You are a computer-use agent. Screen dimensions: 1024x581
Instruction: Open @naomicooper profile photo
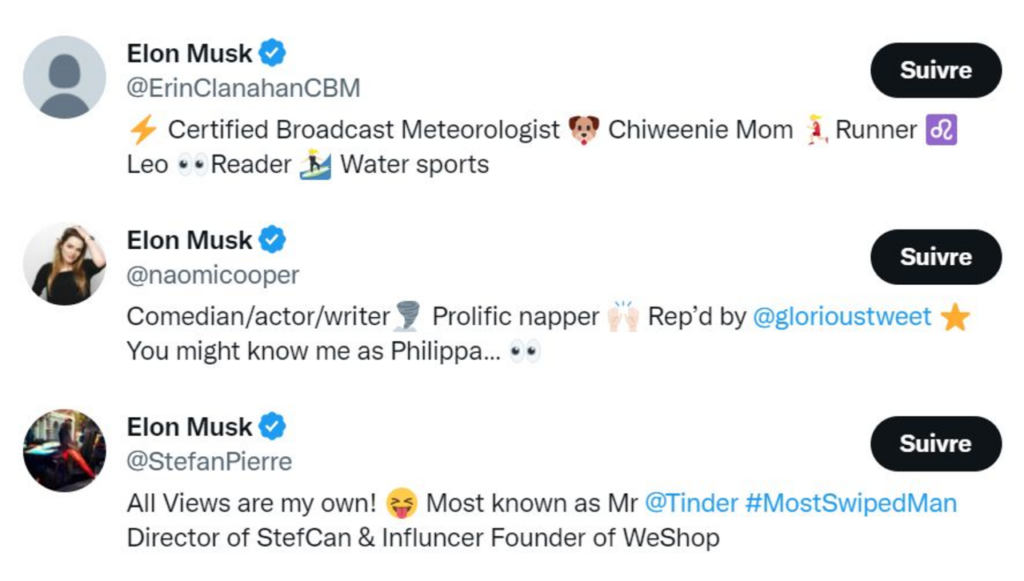64,264
